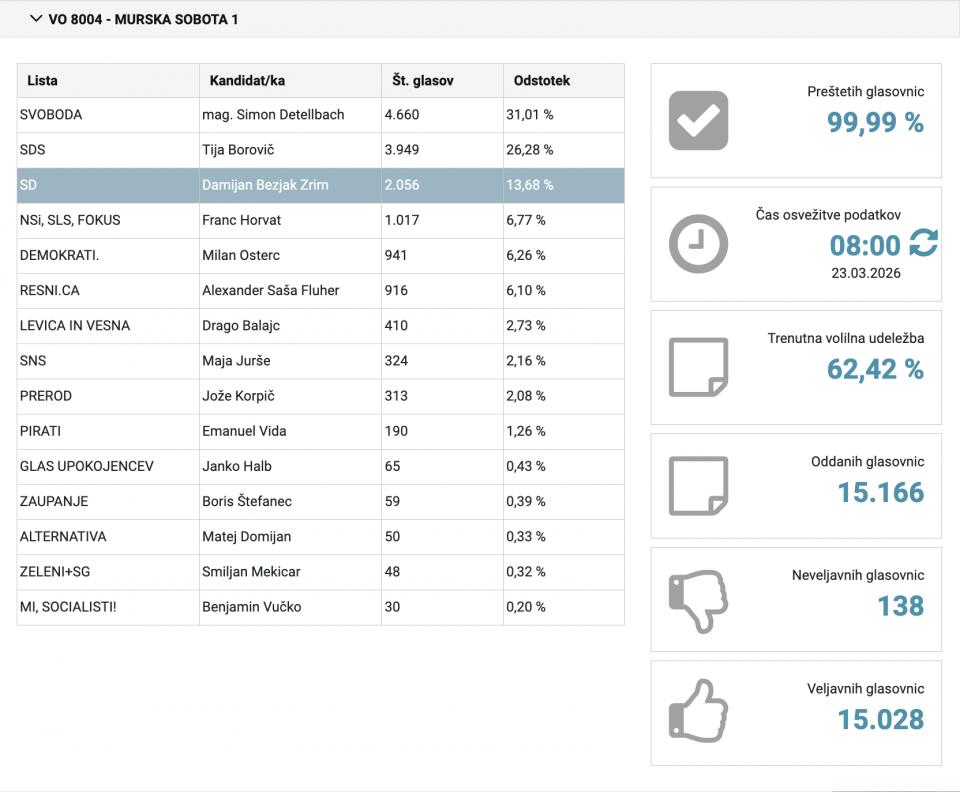Viewport: 960px width, 792px height.
Task: Click the clock icon in the refresh time card
Action: [698, 244]
